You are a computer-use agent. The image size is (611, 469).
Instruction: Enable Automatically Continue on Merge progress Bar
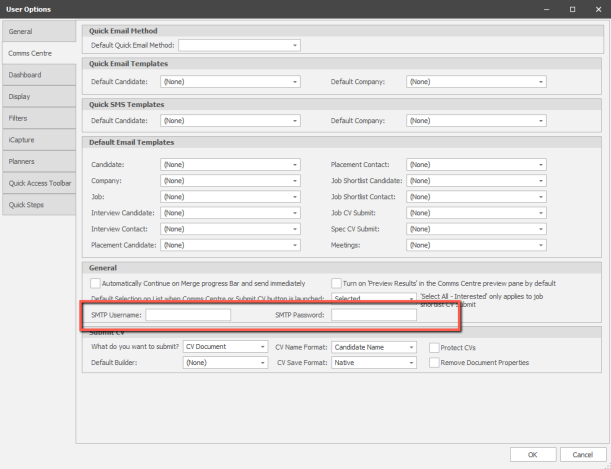point(96,283)
